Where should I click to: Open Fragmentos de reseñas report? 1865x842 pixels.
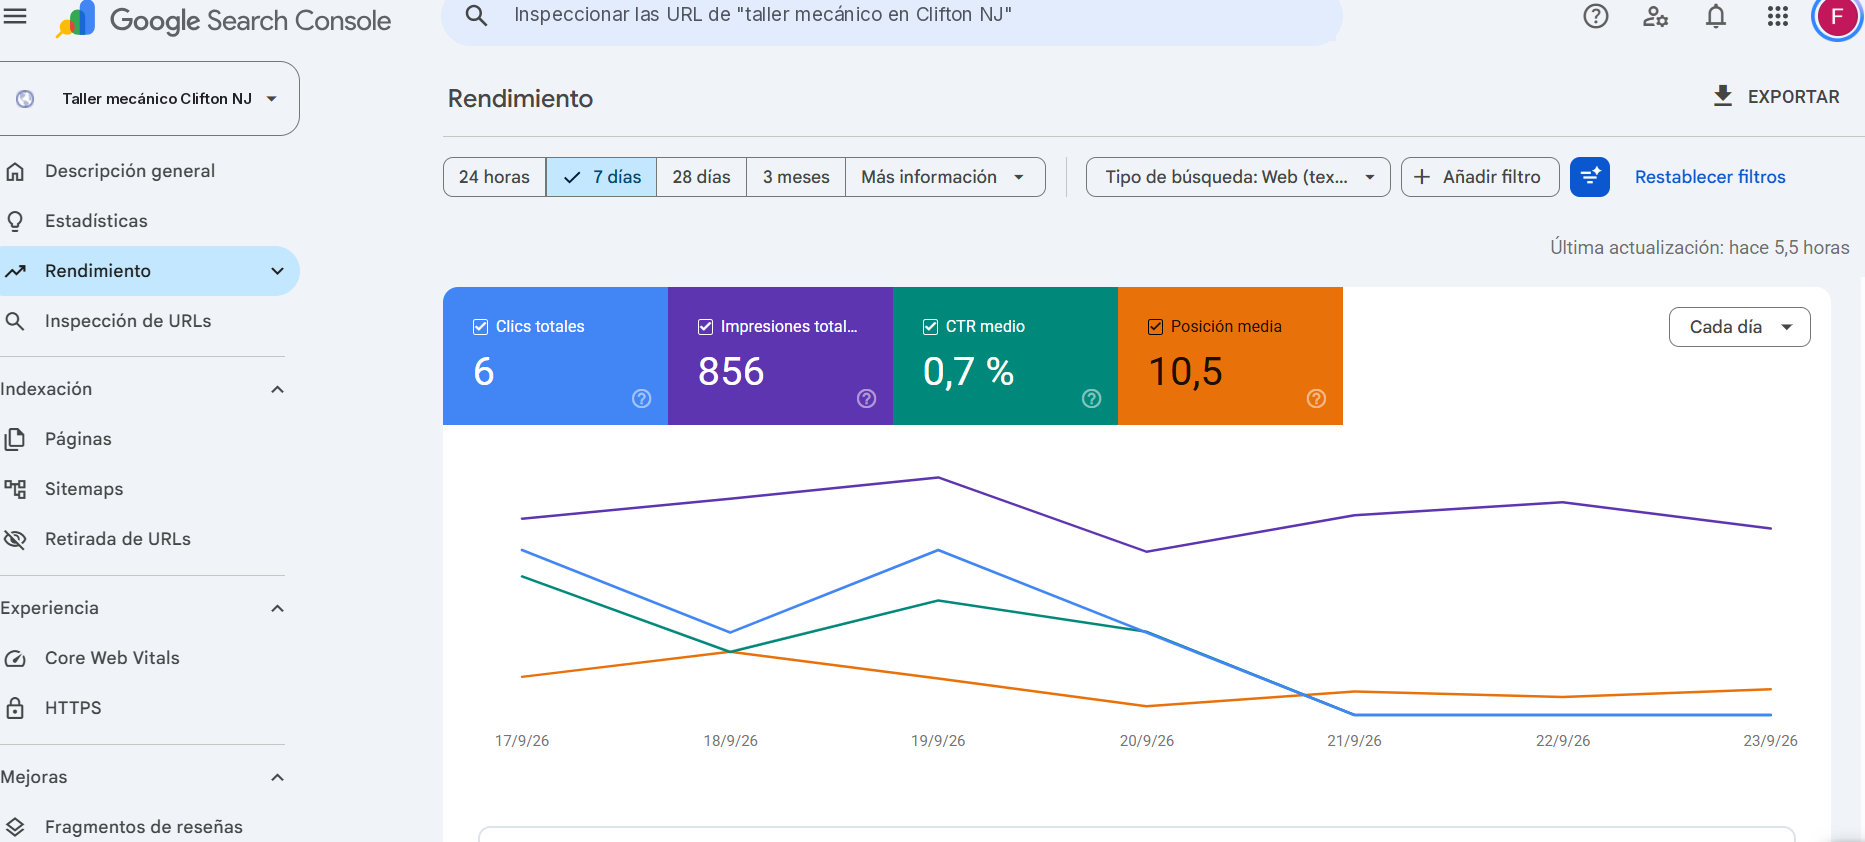[x=143, y=827]
